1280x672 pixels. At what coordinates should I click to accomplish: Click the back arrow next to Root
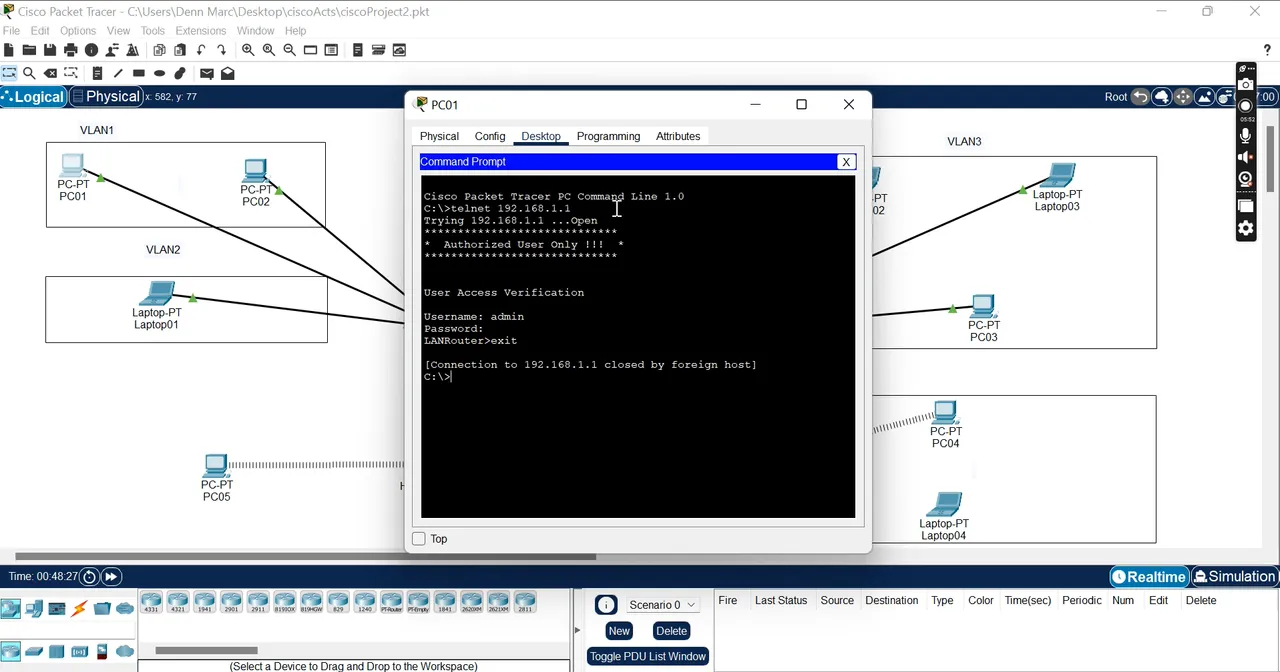[x=1140, y=97]
